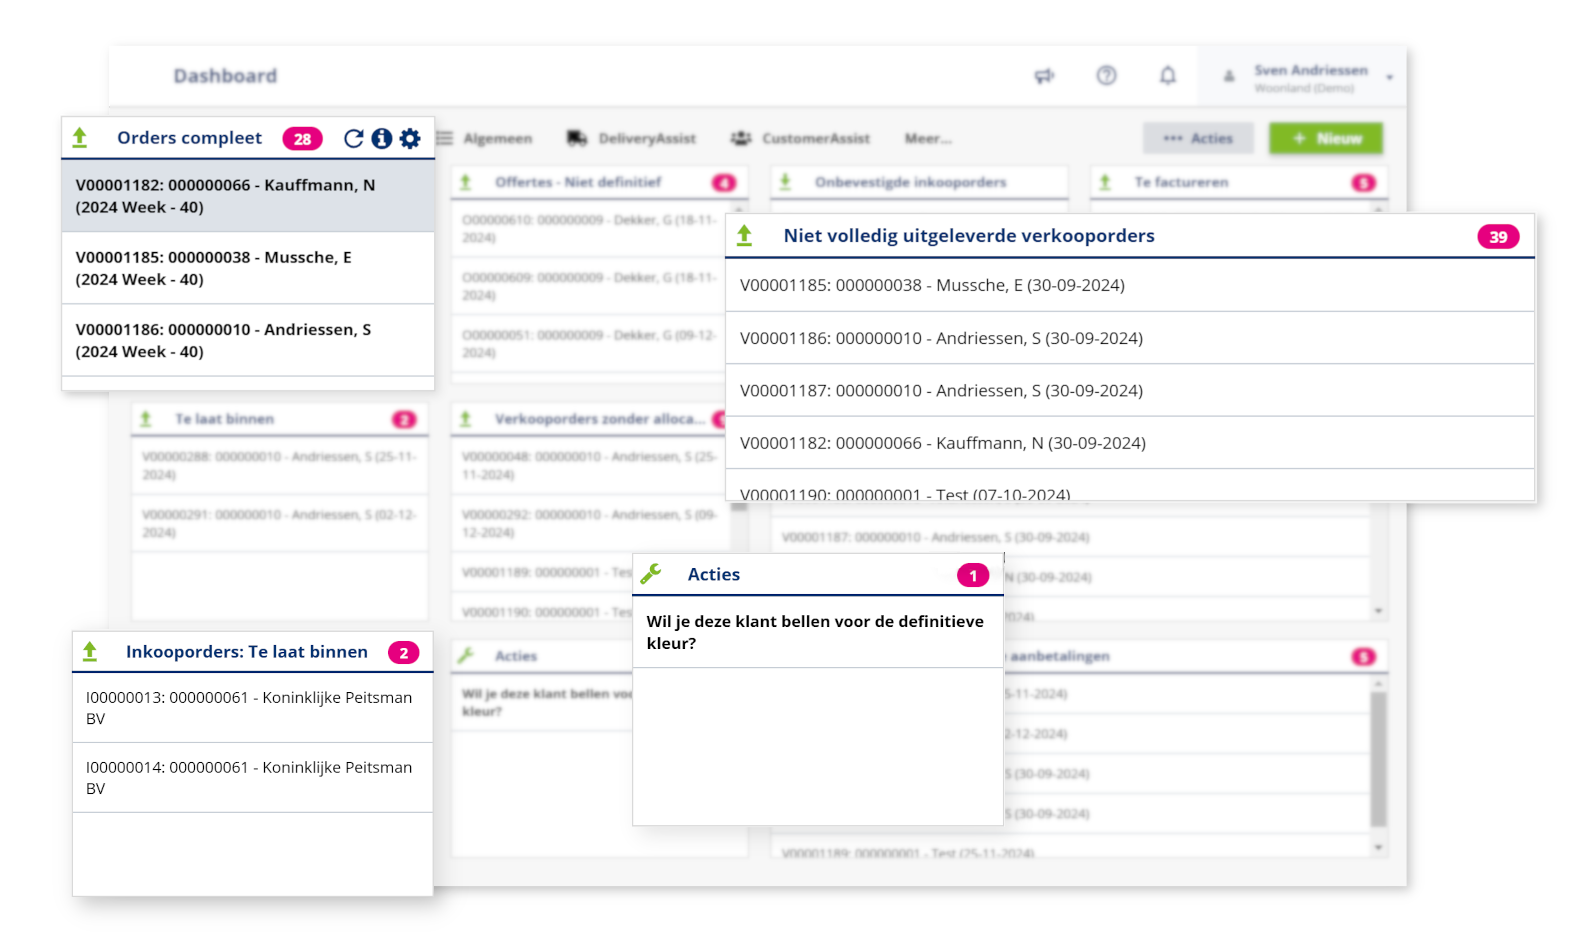Image resolution: width=1586 pixels, height=950 pixels.
Task: Click the green Nieuw button
Action: pos(1325,139)
